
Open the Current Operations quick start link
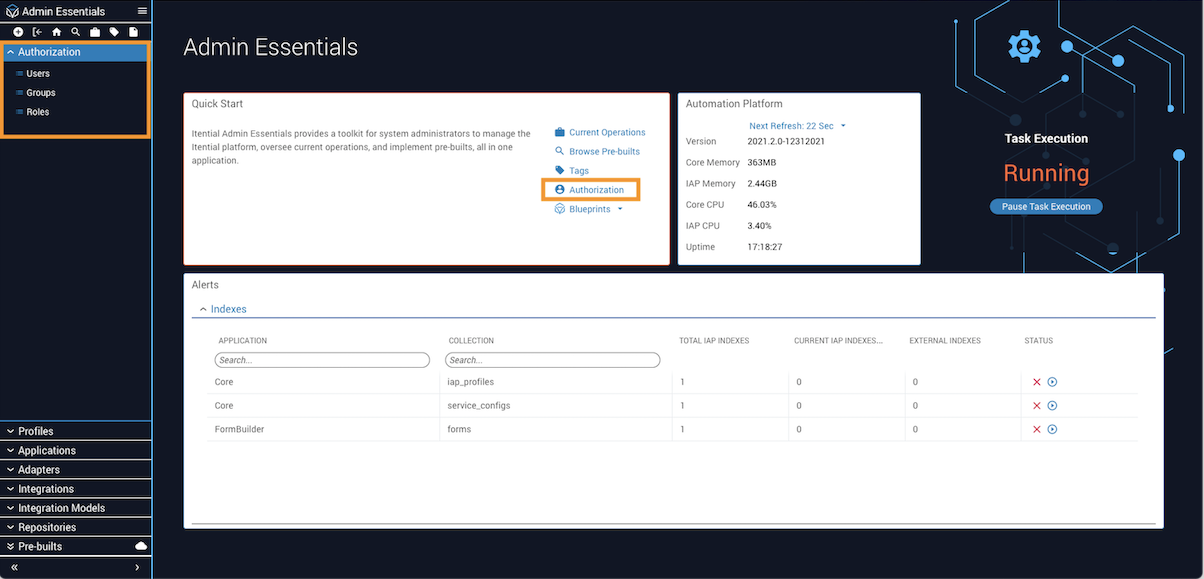[606, 133]
